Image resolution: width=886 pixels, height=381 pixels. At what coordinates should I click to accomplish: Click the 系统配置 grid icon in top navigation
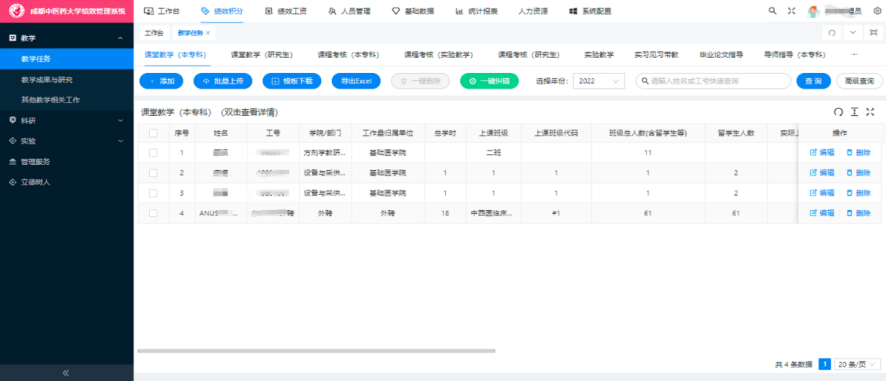click(x=573, y=11)
